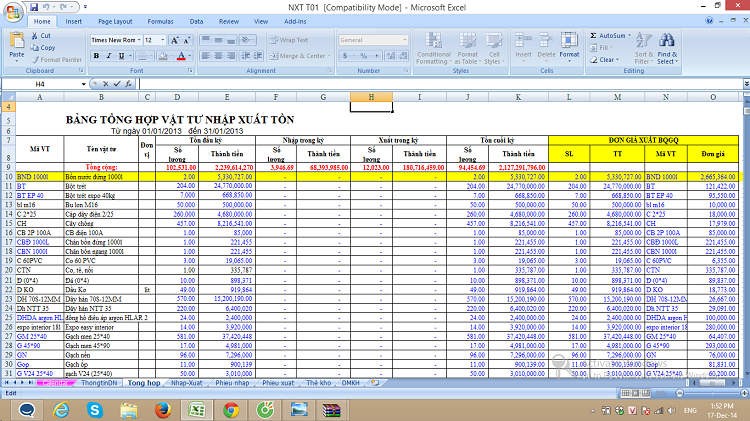Open Sort & Filter options
This screenshot has width=750, height=421.
(x=644, y=48)
